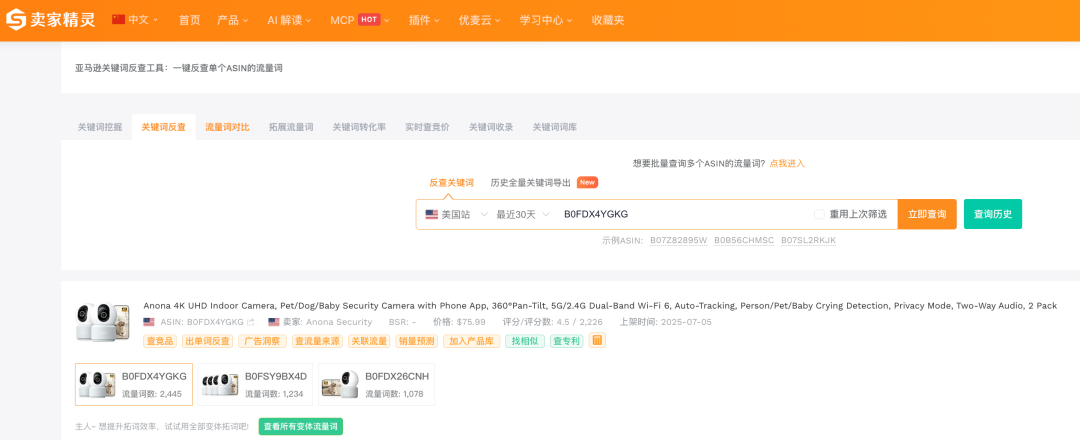Click the 关联流量 tag button
The image size is (1080, 440).
368,341
